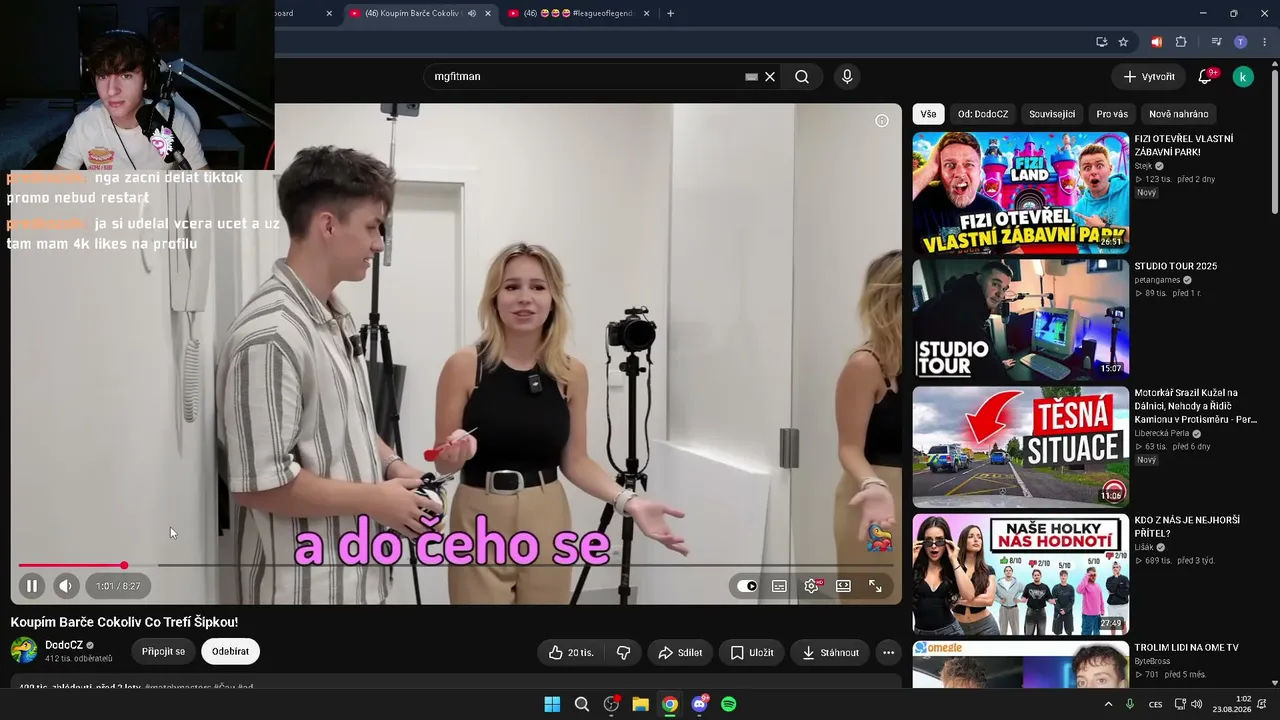
Task: Click Připojit se membership button
Action: click(163, 652)
